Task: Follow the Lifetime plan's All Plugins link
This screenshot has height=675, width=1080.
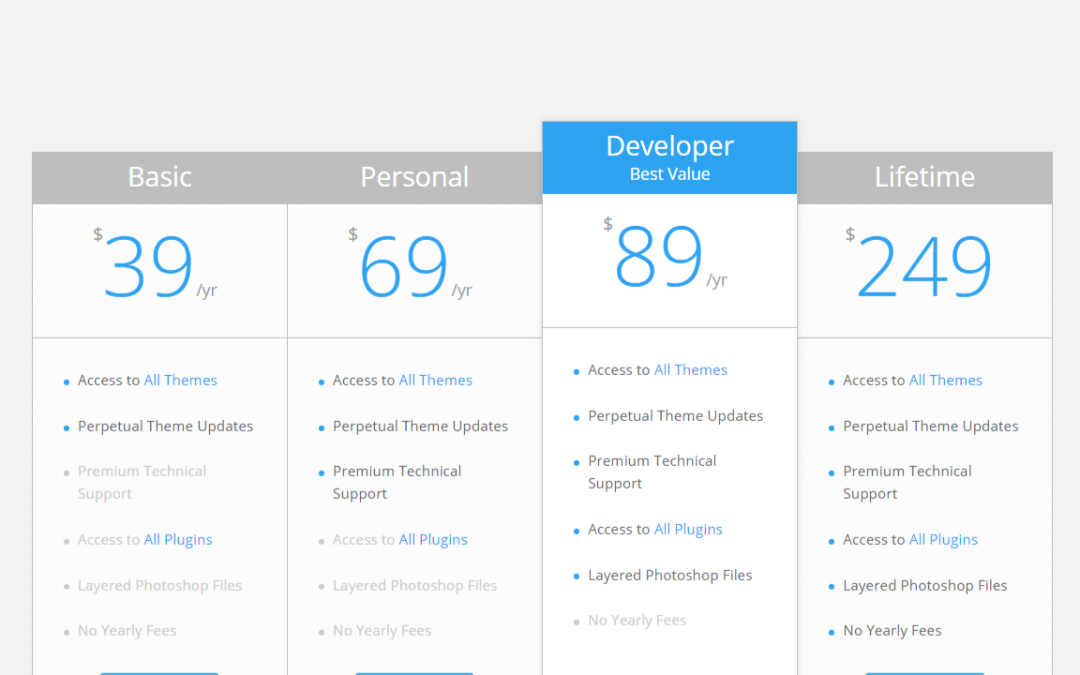Action: click(943, 540)
